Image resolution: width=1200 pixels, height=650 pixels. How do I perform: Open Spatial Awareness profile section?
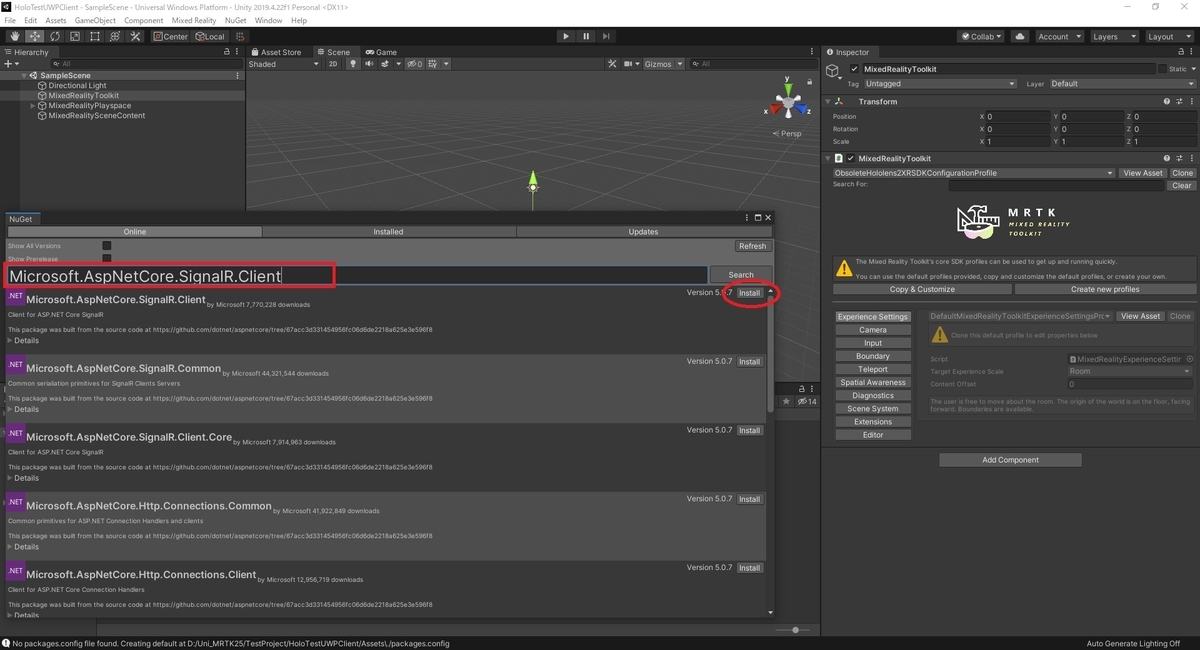(x=873, y=383)
